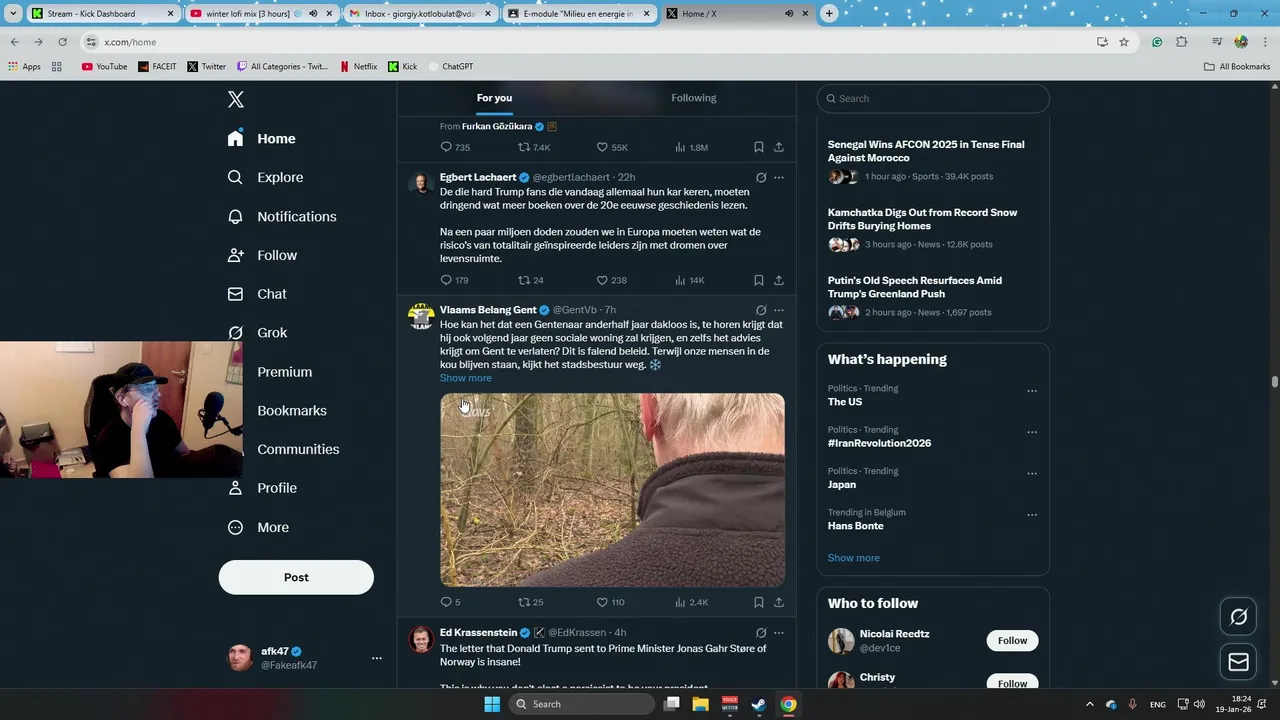The width and height of the screenshot is (1280, 720).
Task: Share the Vlaams Belang Gent post
Action: point(779,602)
